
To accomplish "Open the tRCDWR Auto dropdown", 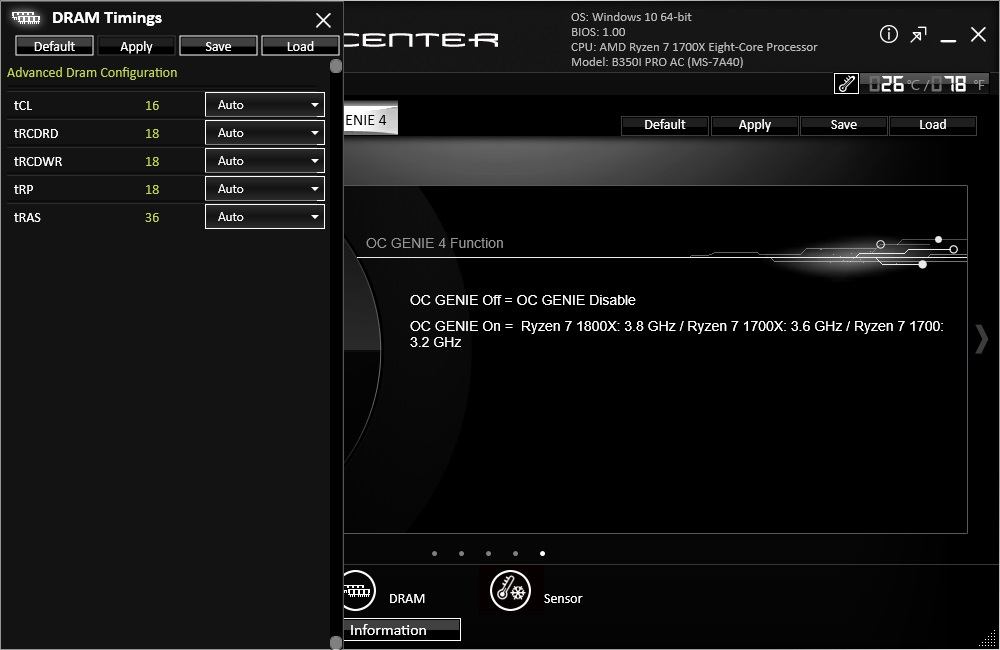I will tap(265, 161).
